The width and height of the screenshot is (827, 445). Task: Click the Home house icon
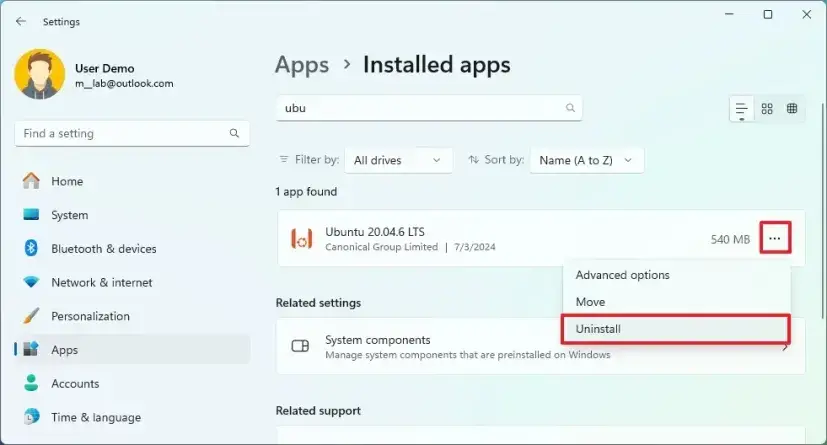tap(31, 181)
